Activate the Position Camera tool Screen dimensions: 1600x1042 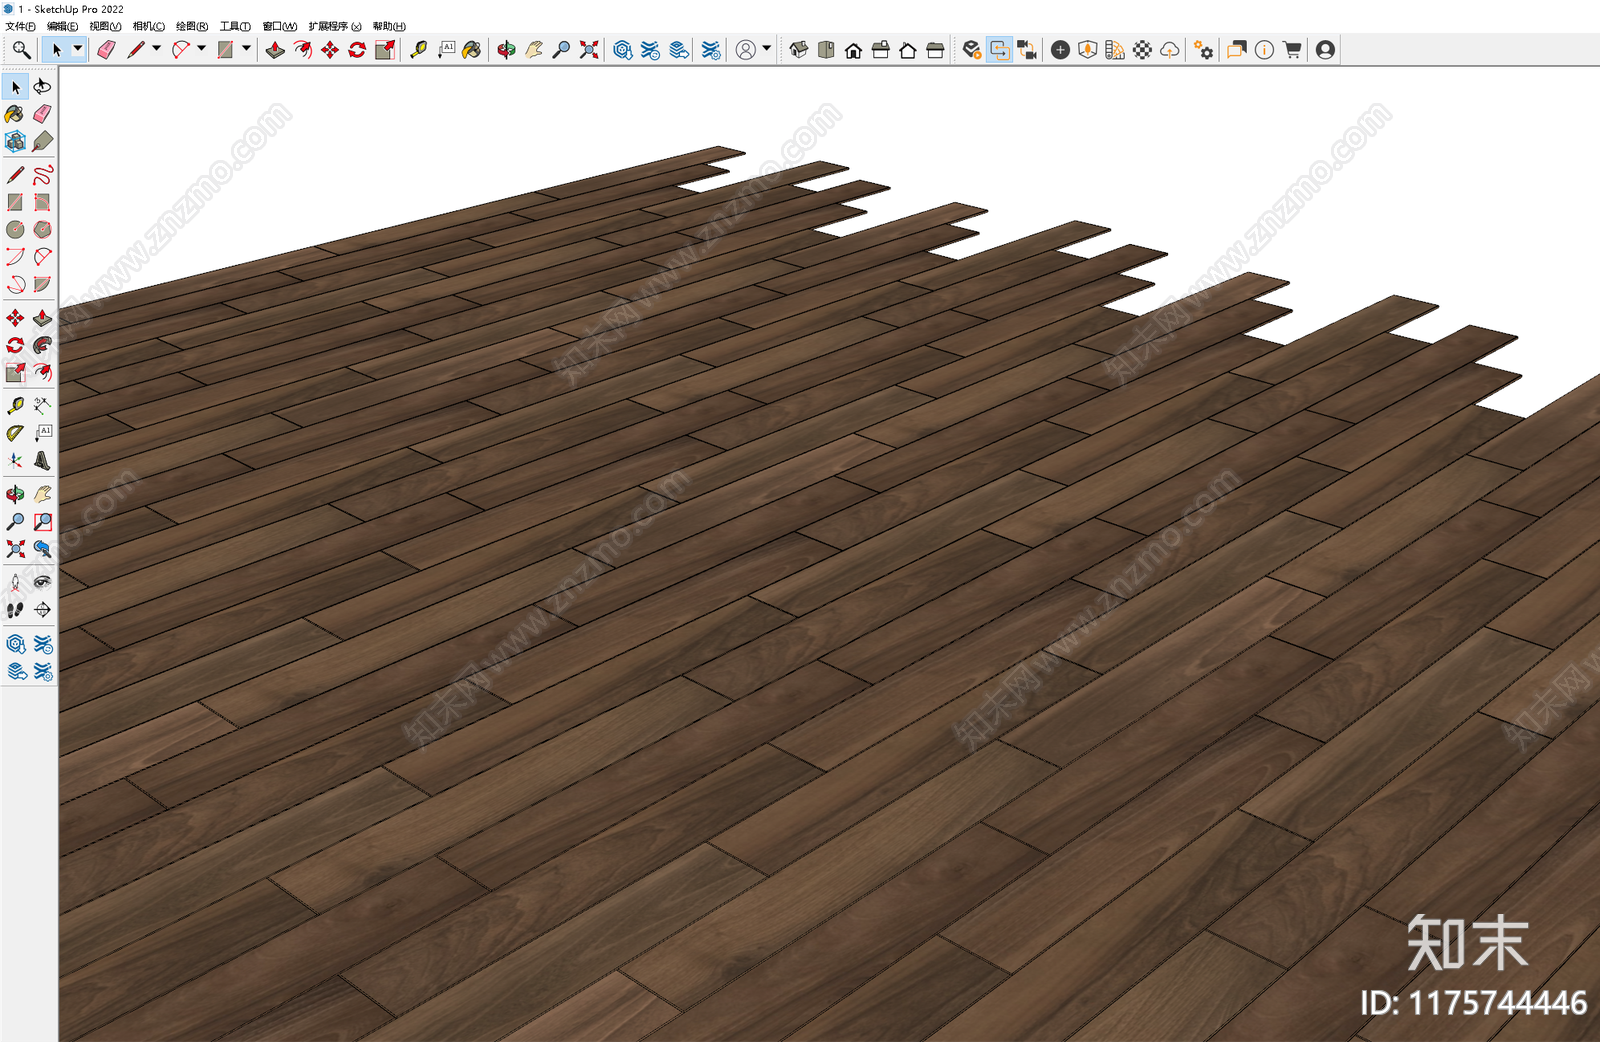point(15,582)
